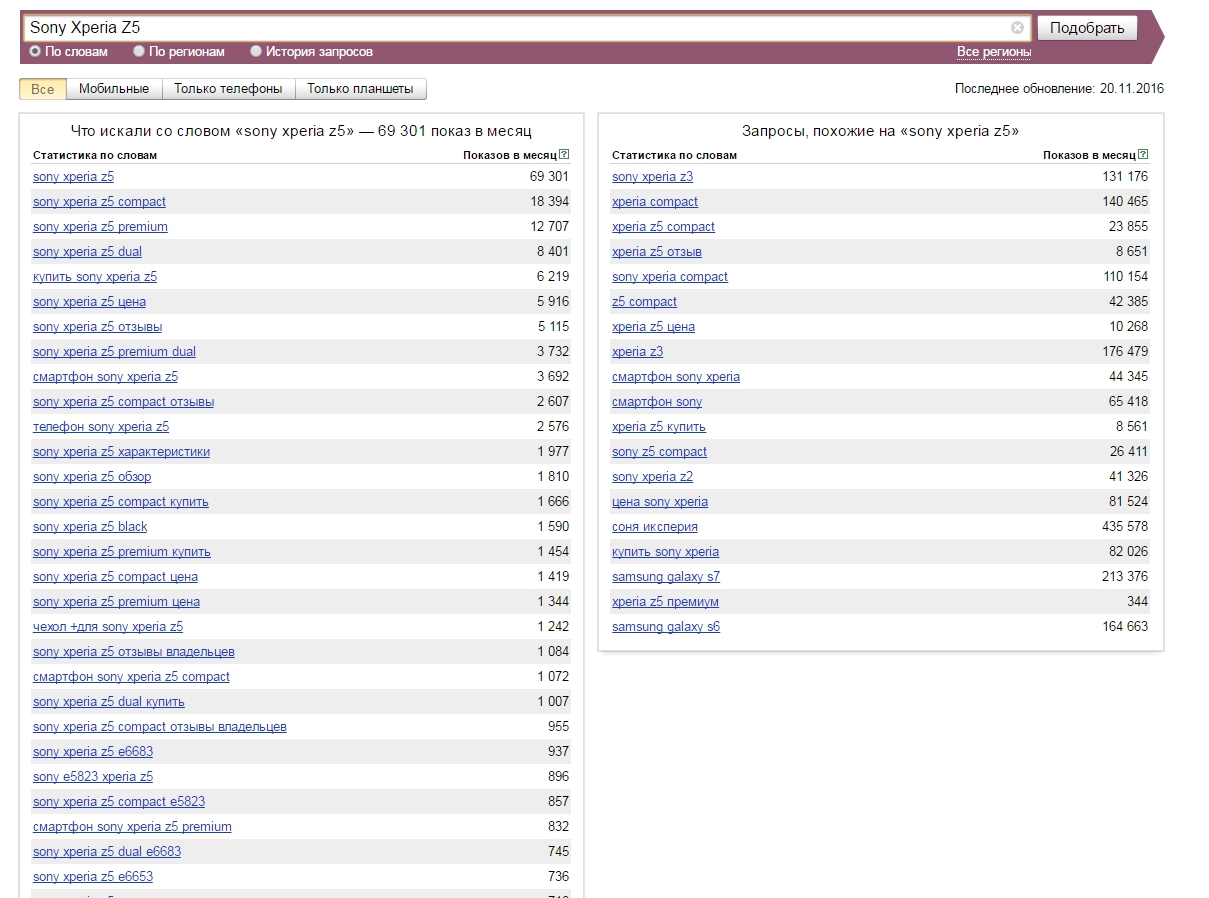
Task: Open the 'sony xperia z5 отзывы владельцев' link
Action: (x=134, y=652)
